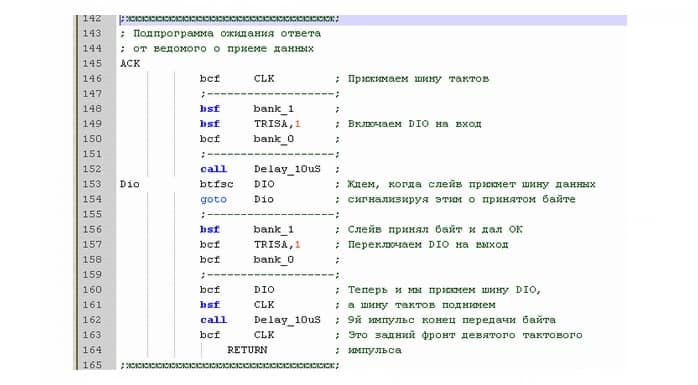Click the goto keyword on line 154
The image size is (698, 385).
(x=213, y=200)
